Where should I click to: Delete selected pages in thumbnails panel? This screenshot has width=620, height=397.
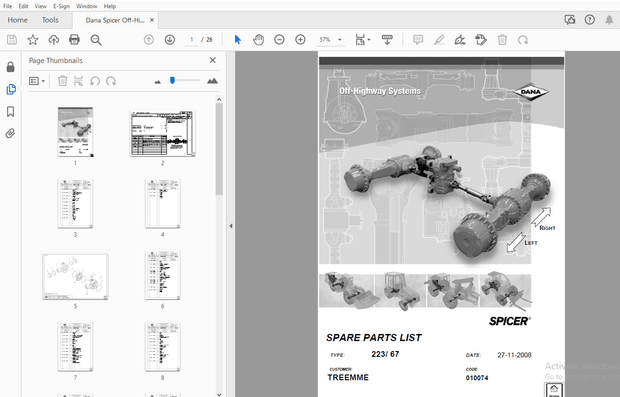(62, 81)
